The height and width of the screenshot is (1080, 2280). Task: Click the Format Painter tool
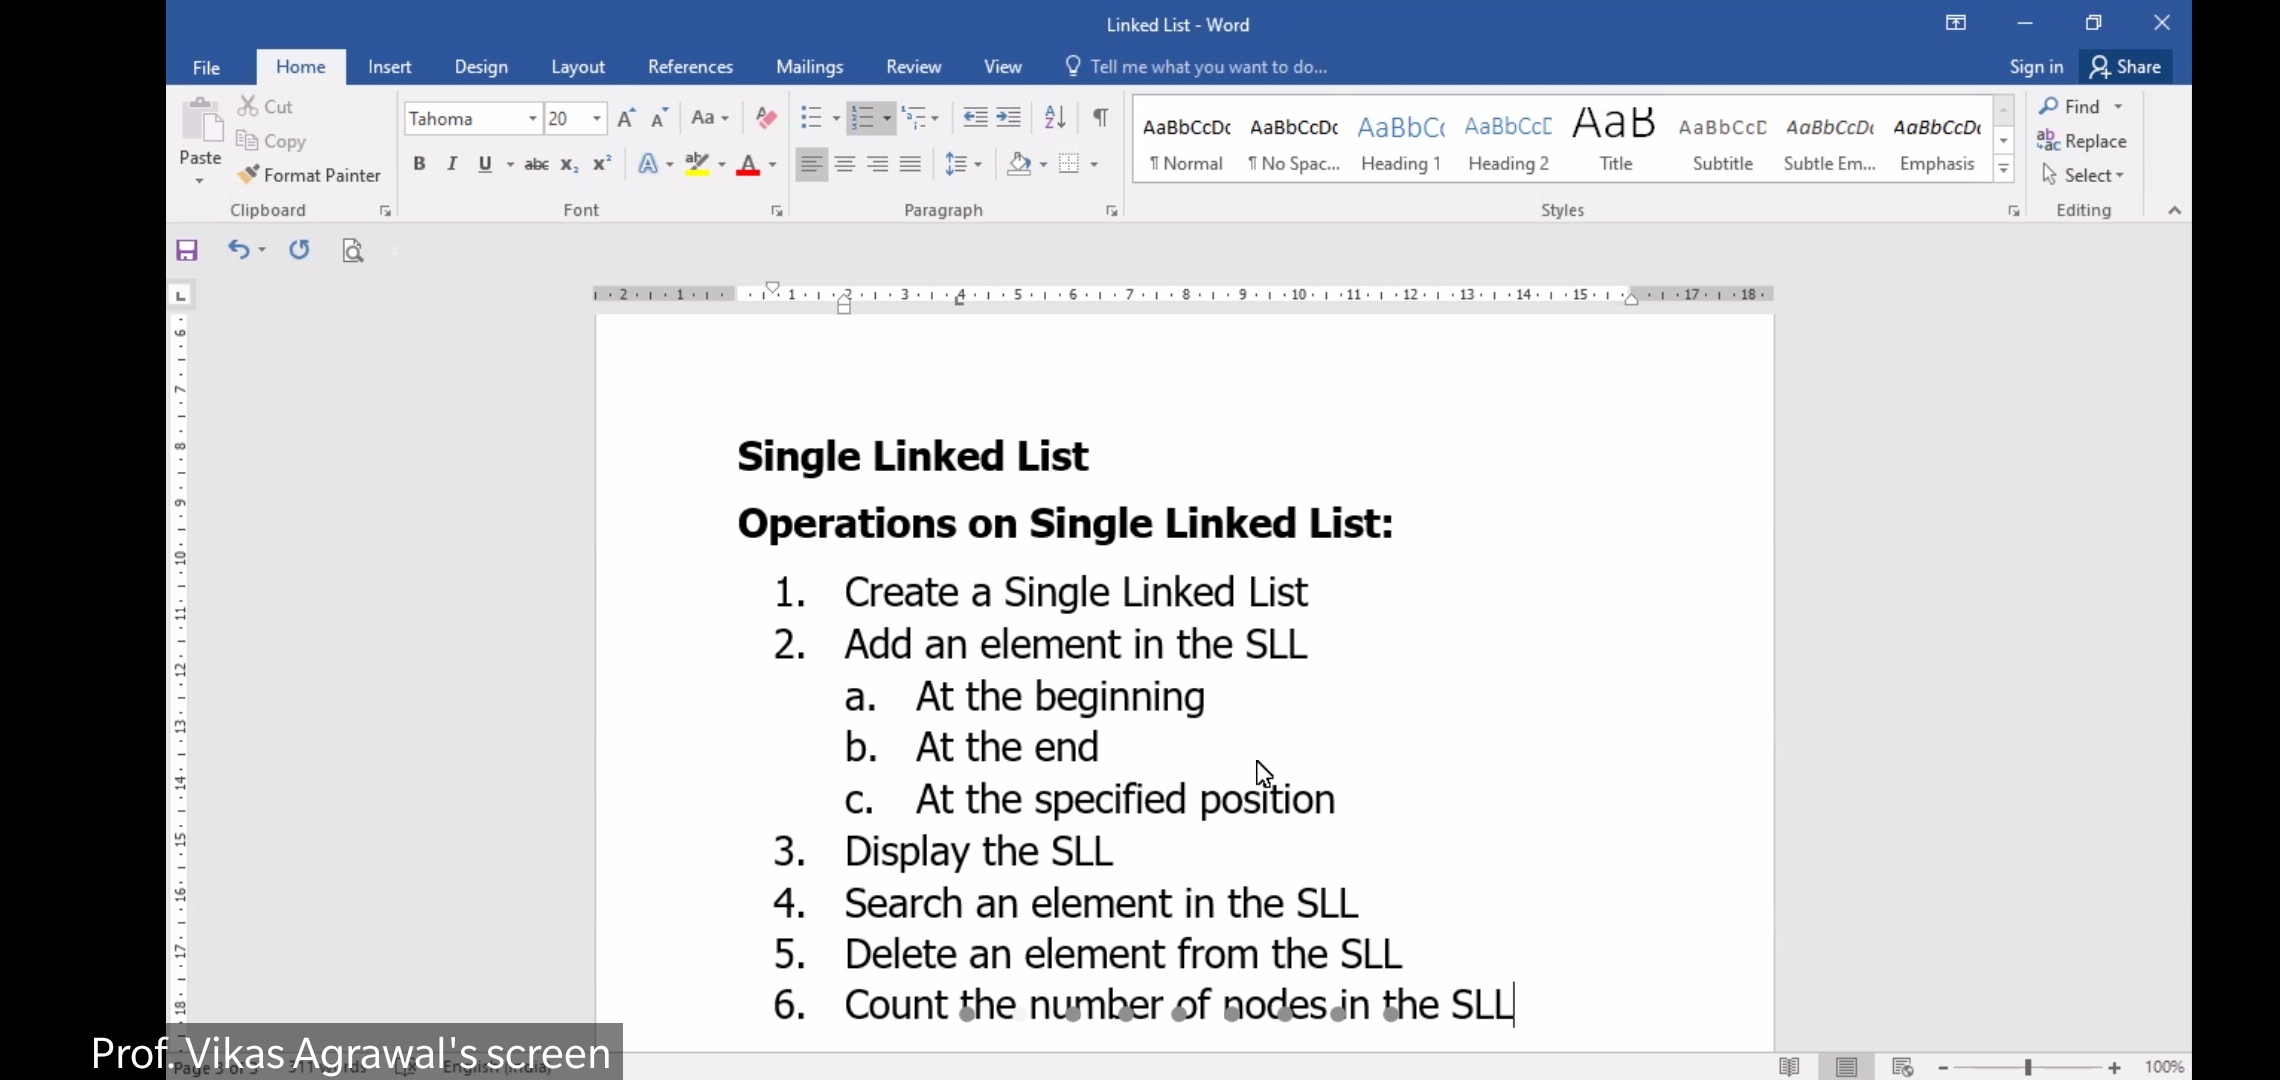click(x=310, y=175)
